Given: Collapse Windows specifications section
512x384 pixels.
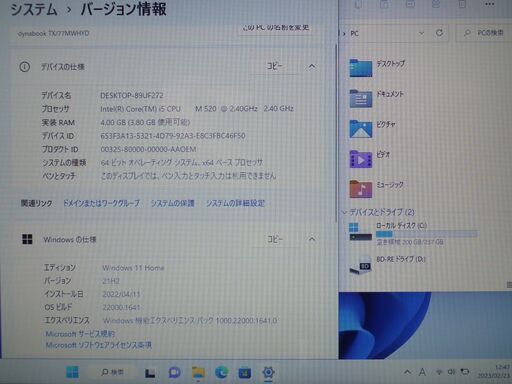Looking at the screenshot, I should [312, 239].
